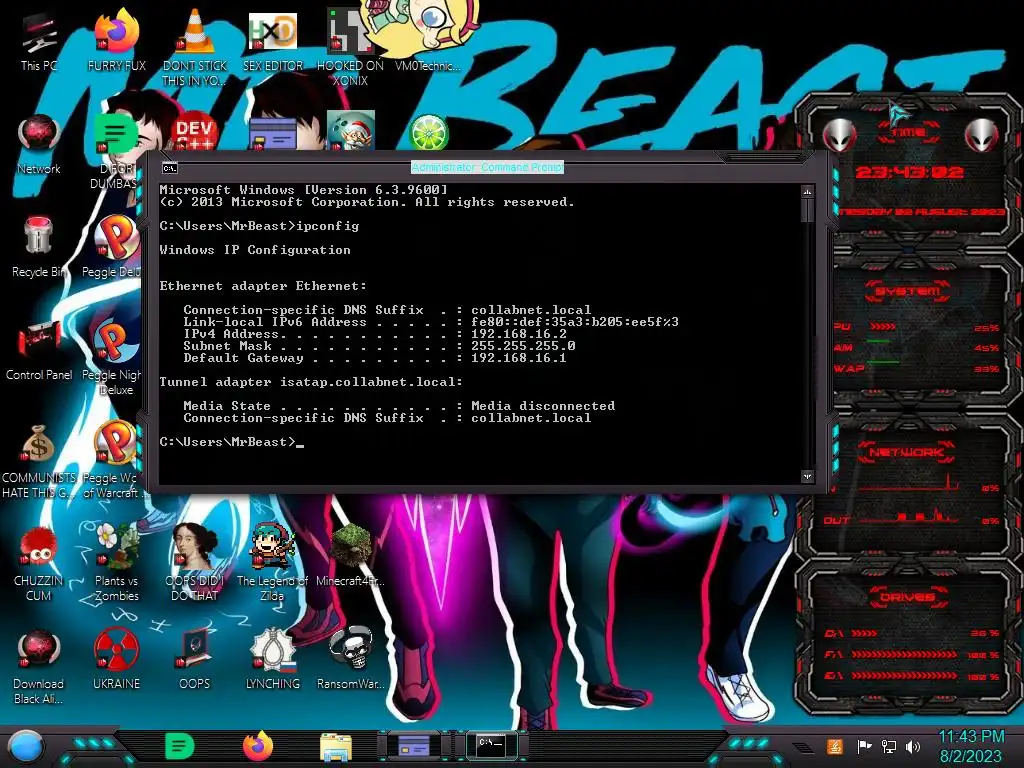The height and width of the screenshot is (768, 1024).
Task: Open the UKRAINE radiation icon
Action: 116,658
